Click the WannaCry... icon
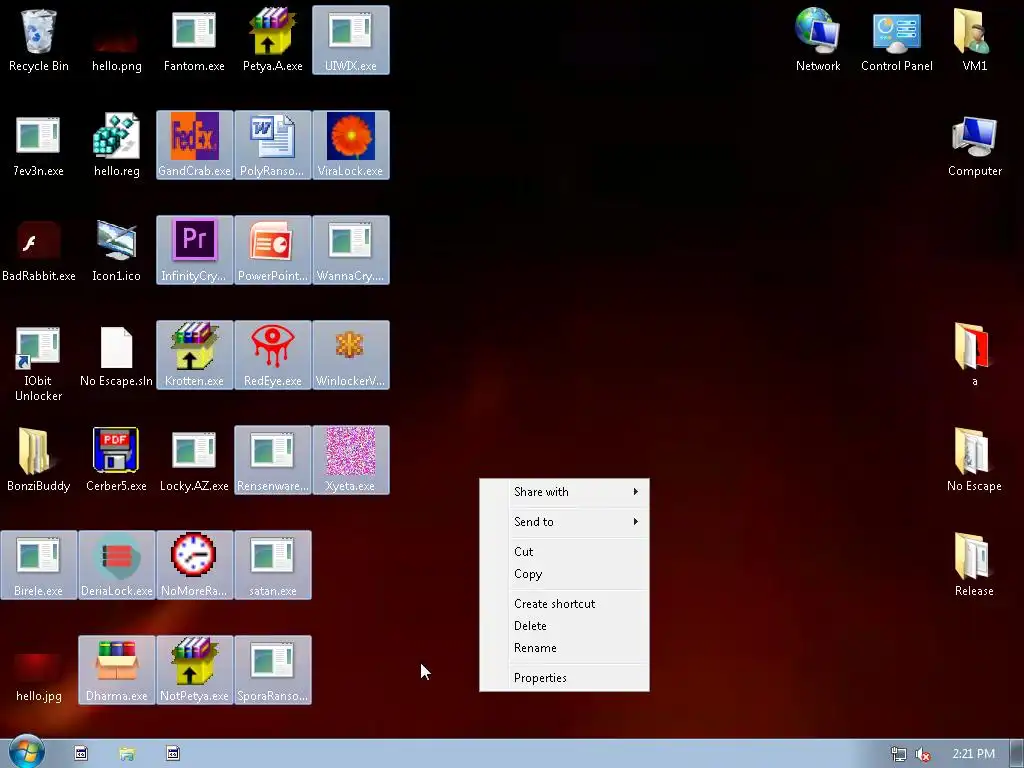 pos(351,250)
